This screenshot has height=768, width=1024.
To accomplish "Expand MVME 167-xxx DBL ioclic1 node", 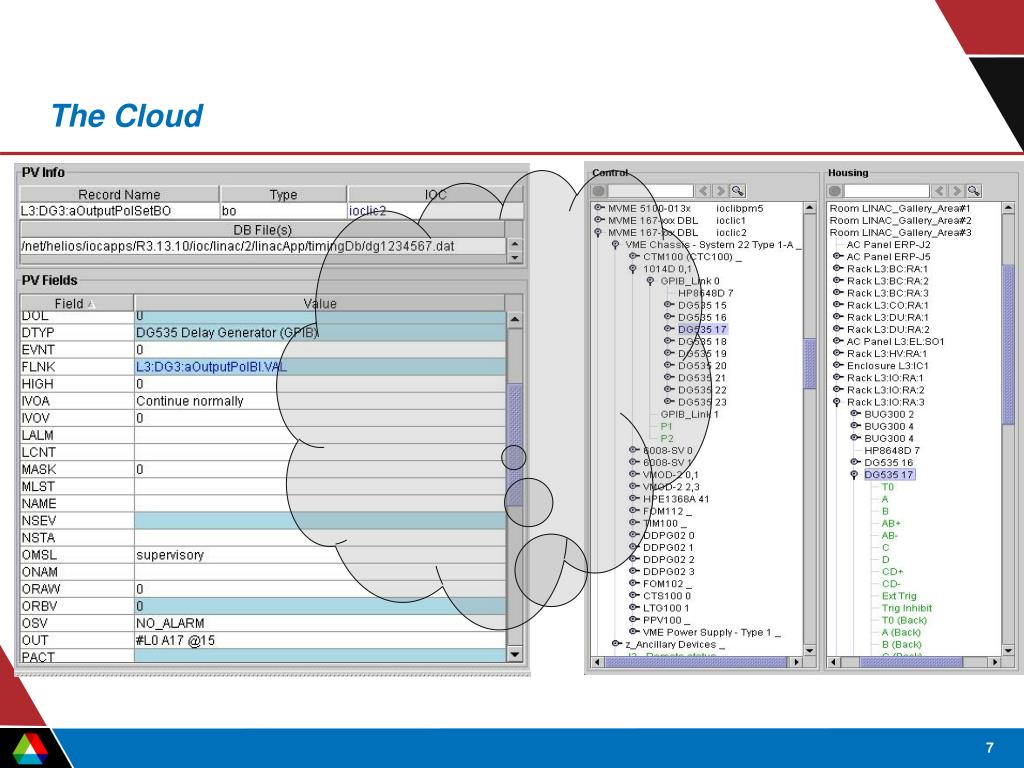I will 598,220.
